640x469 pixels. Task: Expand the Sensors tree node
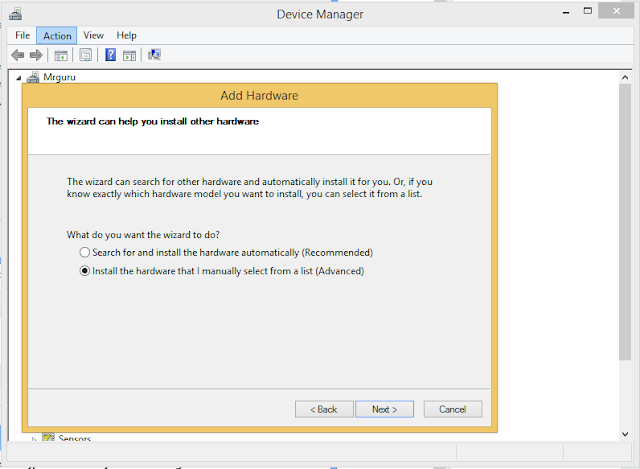tap(34, 439)
